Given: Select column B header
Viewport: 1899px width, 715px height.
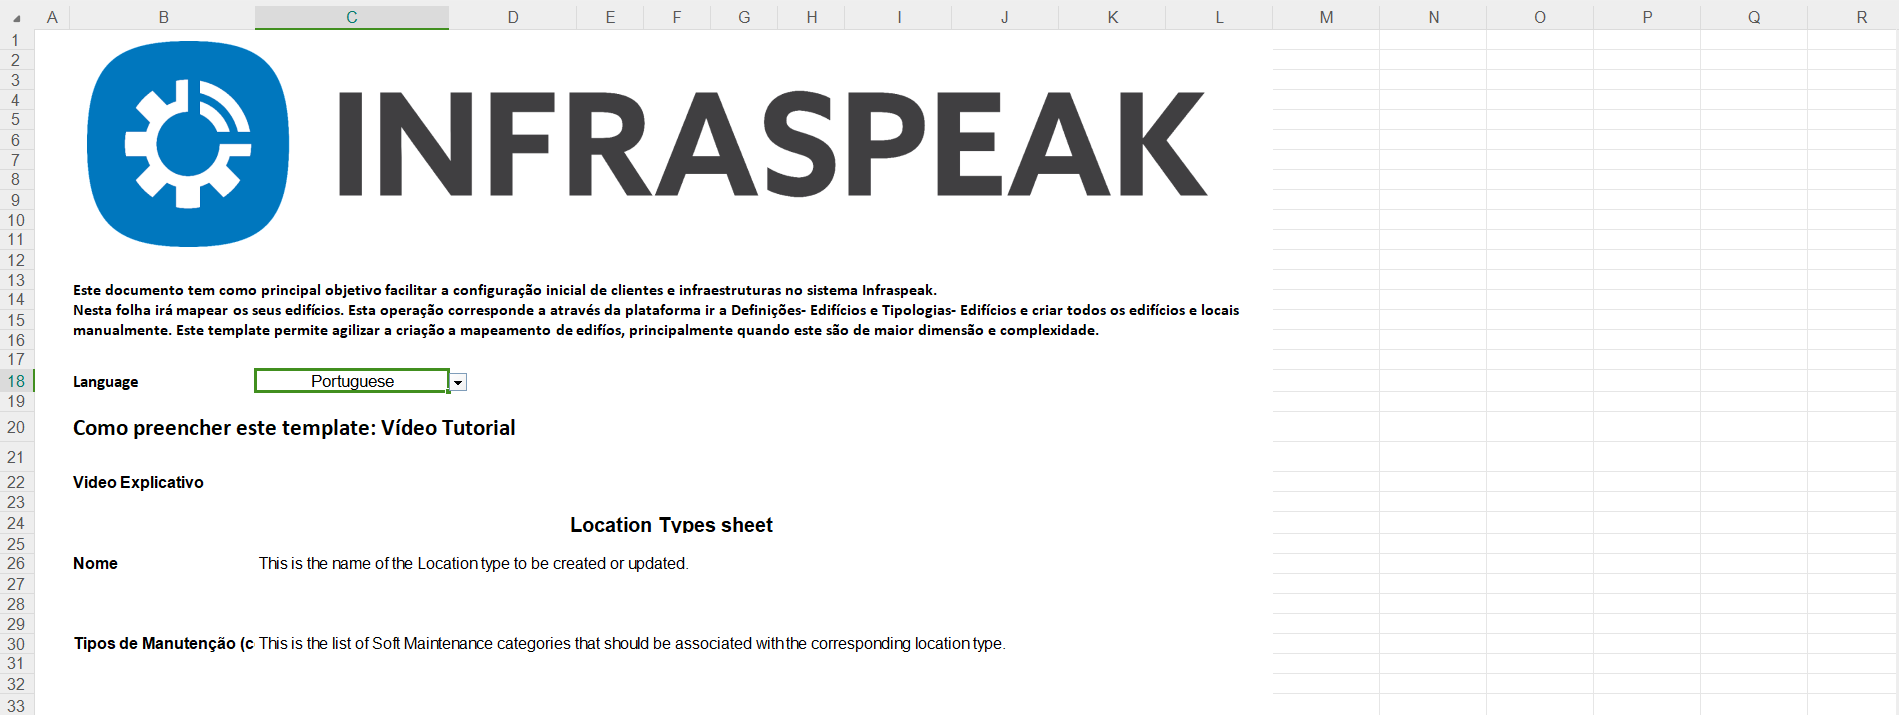Looking at the screenshot, I should tap(163, 17).
